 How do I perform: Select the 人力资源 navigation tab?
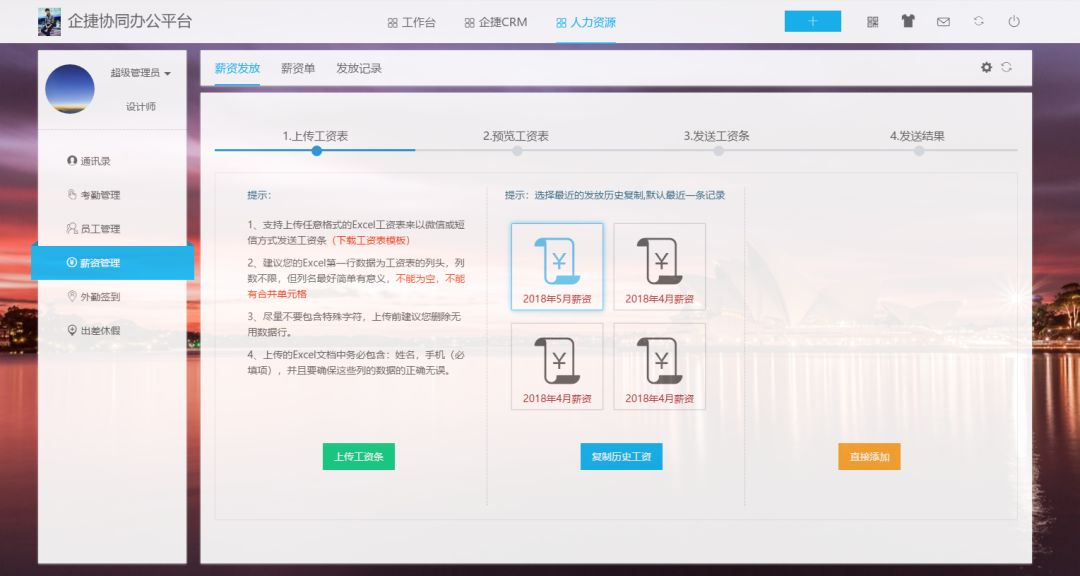tap(586, 23)
